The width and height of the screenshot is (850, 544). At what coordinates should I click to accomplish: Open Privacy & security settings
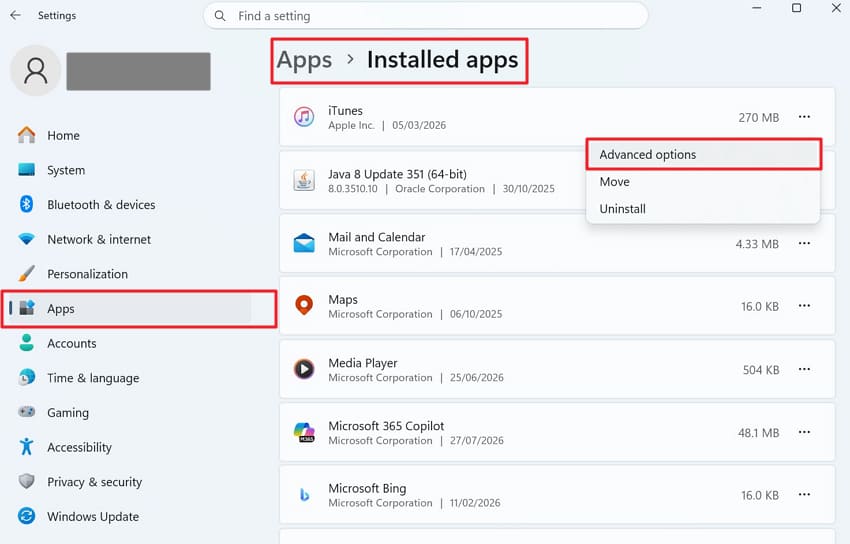(x=94, y=482)
